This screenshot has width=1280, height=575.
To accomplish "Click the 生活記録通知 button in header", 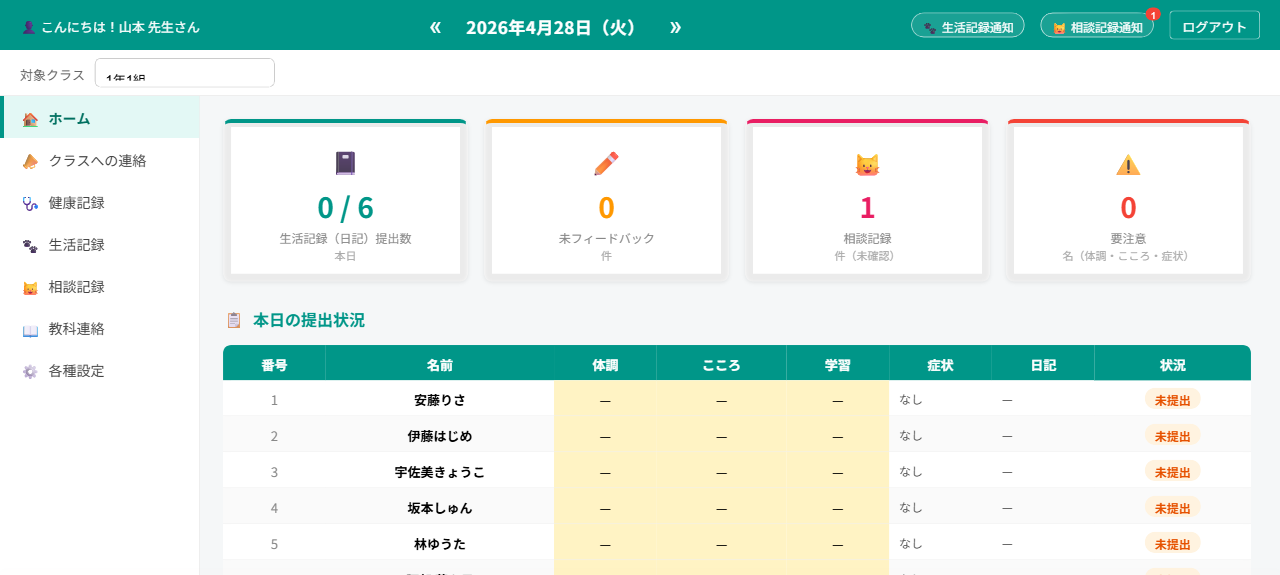I will [968, 26].
